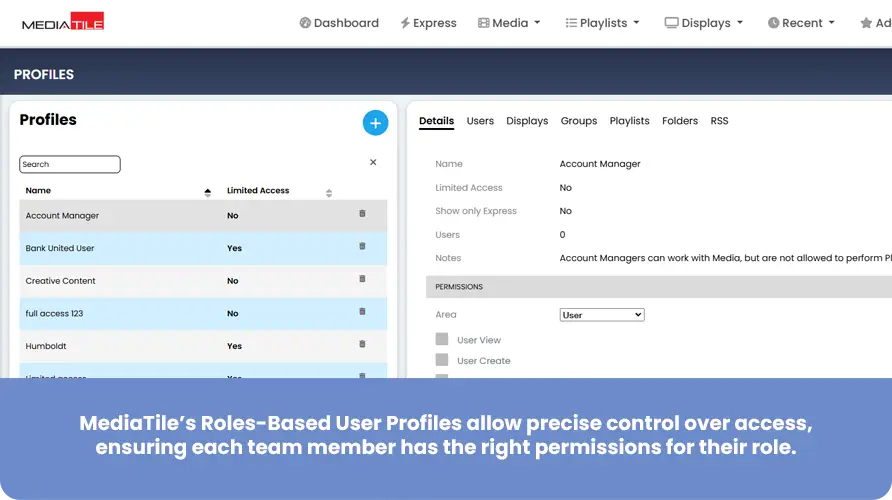Click the Yes value for Humboldt

pyautogui.click(x=234, y=346)
